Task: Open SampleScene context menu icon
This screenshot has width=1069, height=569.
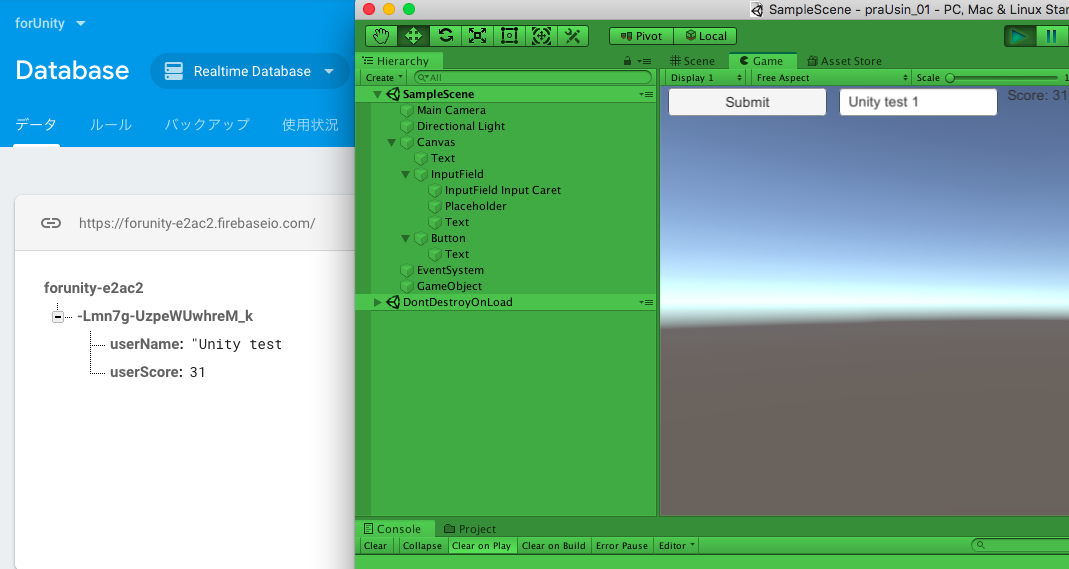Action: pos(646,94)
